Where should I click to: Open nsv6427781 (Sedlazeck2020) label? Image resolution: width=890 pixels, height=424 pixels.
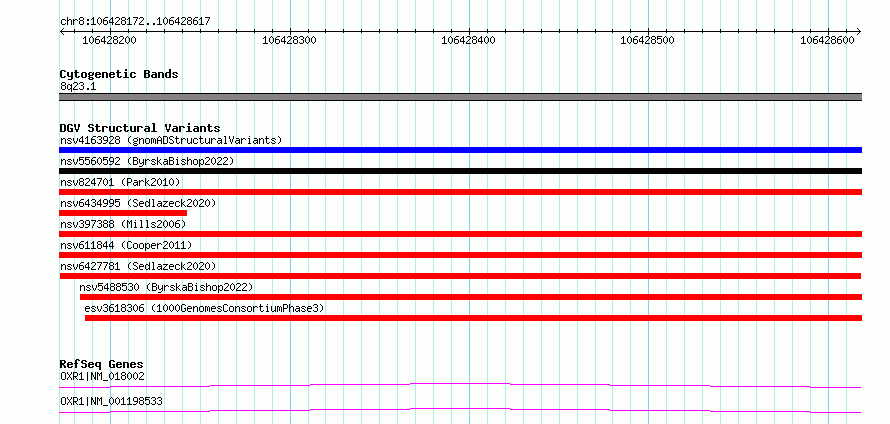[138, 266]
